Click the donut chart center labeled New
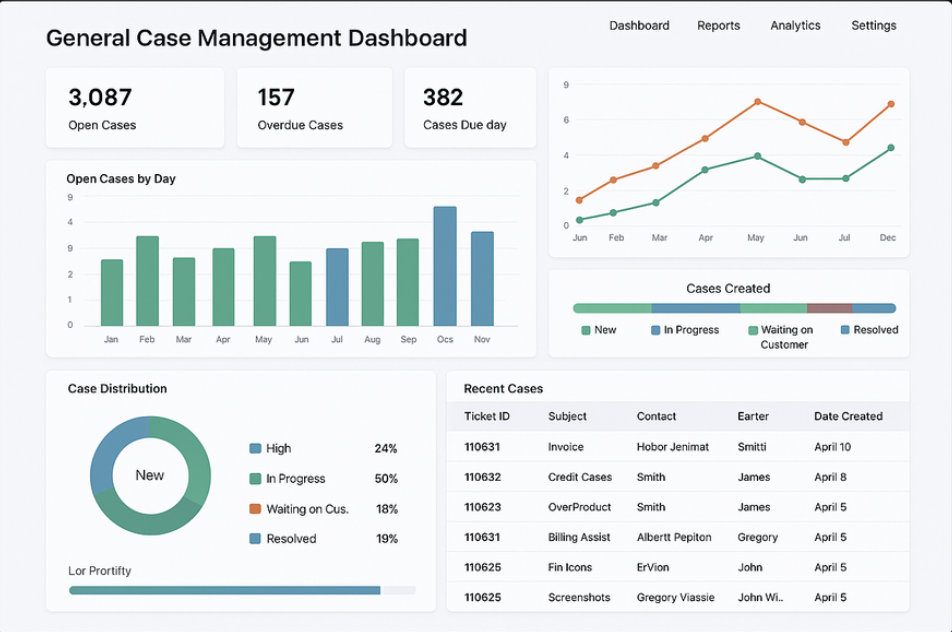The image size is (952, 632). pyautogui.click(x=150, y=476)
